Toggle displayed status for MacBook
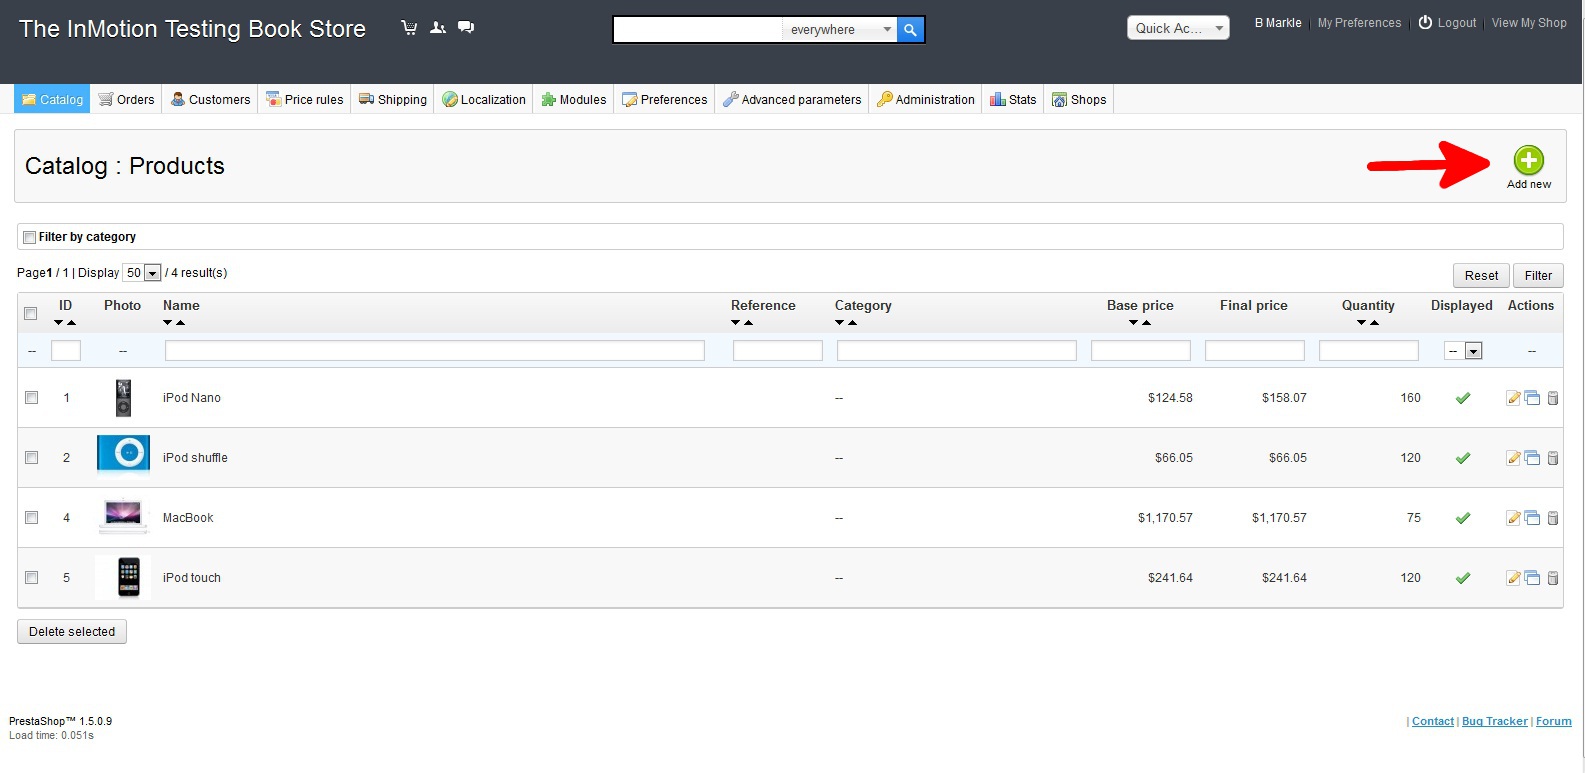The height and width of the screenshot is (773, 1585). [1463, 518]
